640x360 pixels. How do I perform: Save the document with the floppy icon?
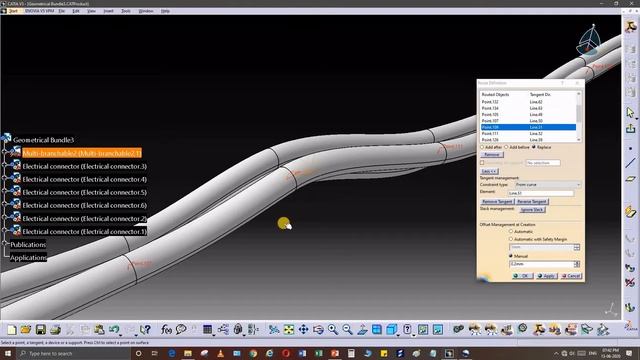click(x=40, y=329)
